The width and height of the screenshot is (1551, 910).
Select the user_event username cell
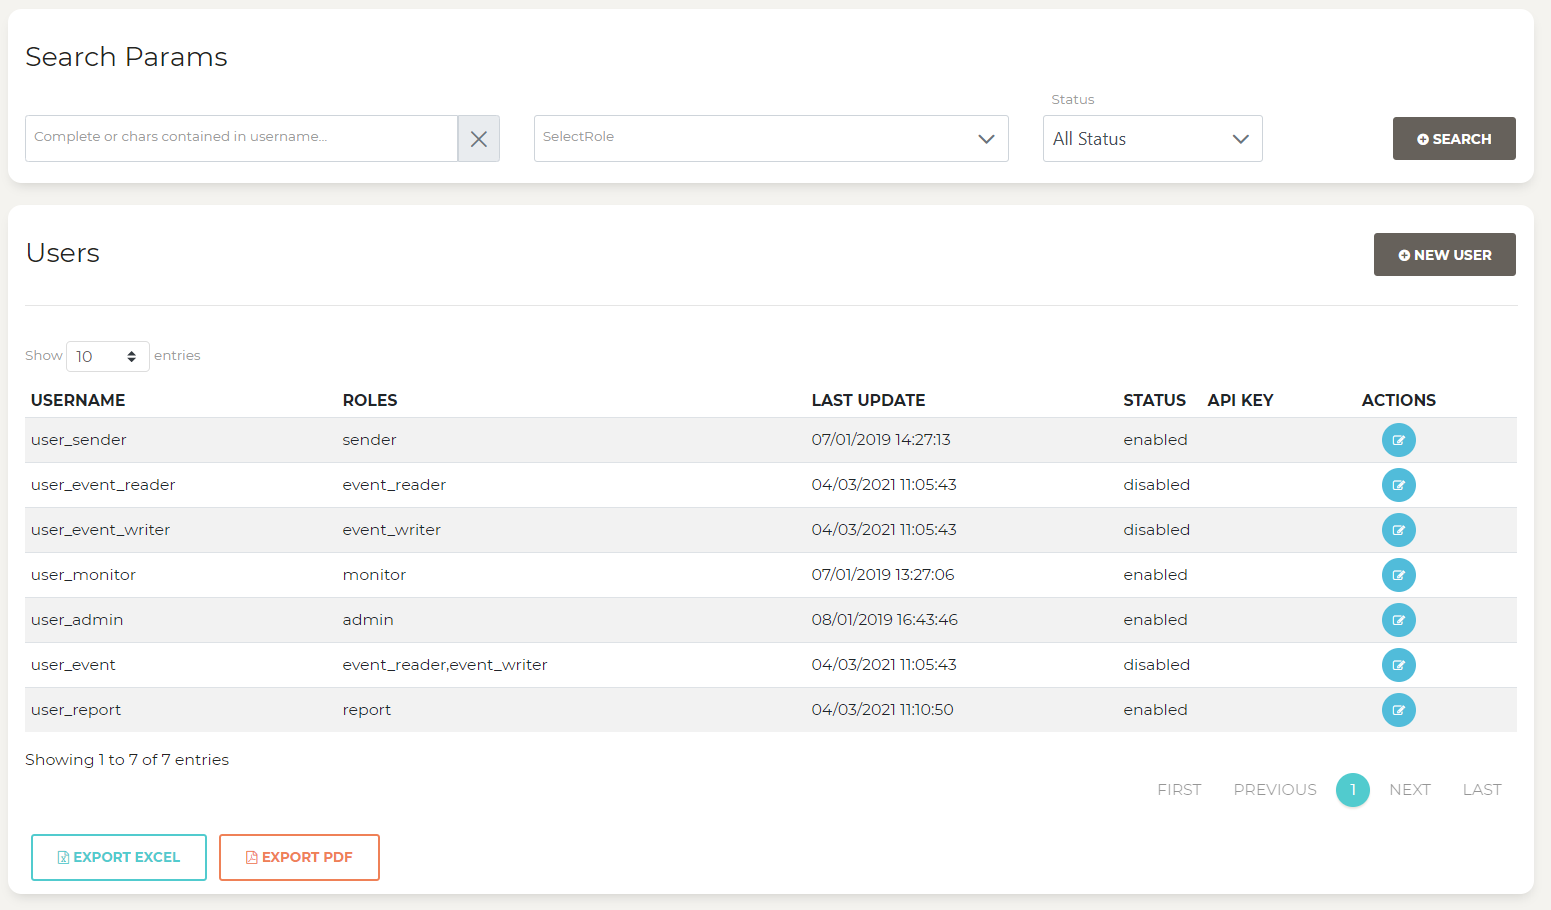coord(73,665)
